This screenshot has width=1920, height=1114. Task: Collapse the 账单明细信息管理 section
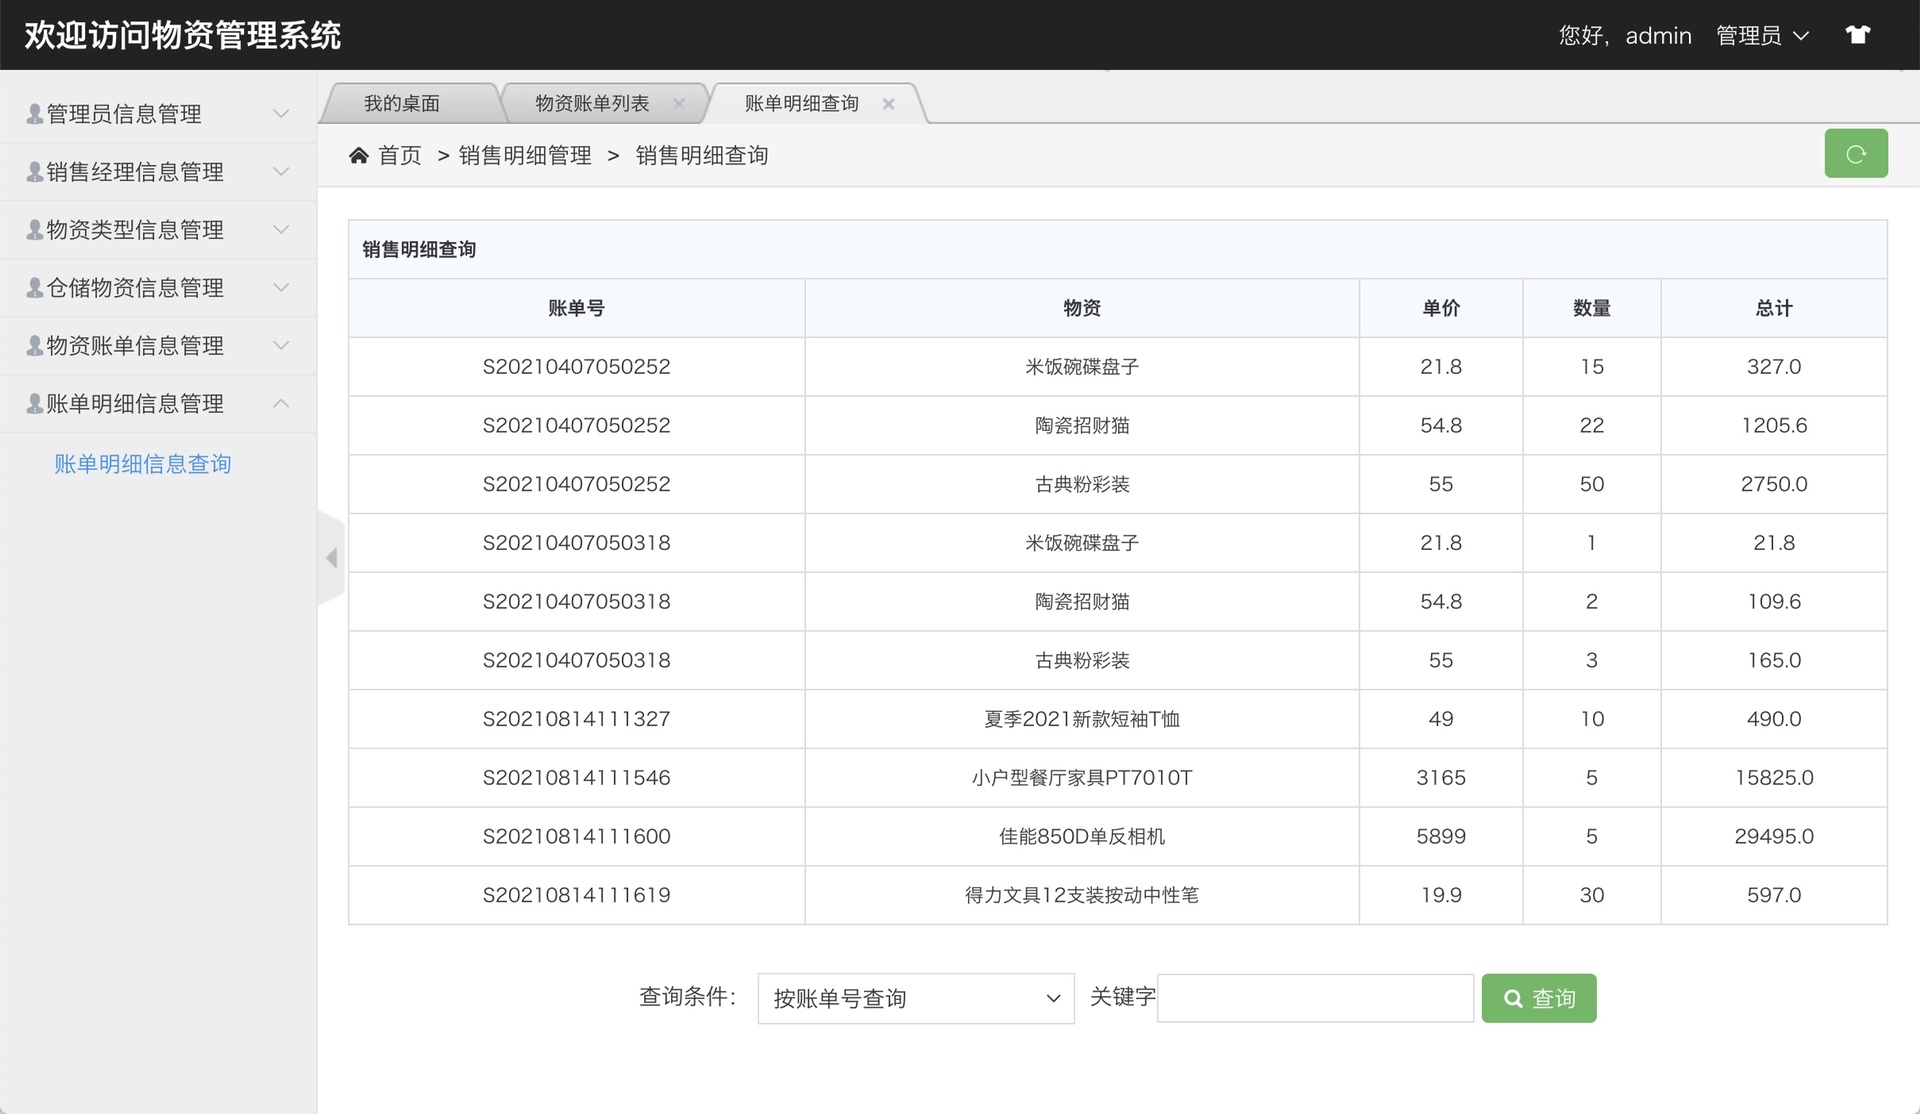[x=140, y=403]
